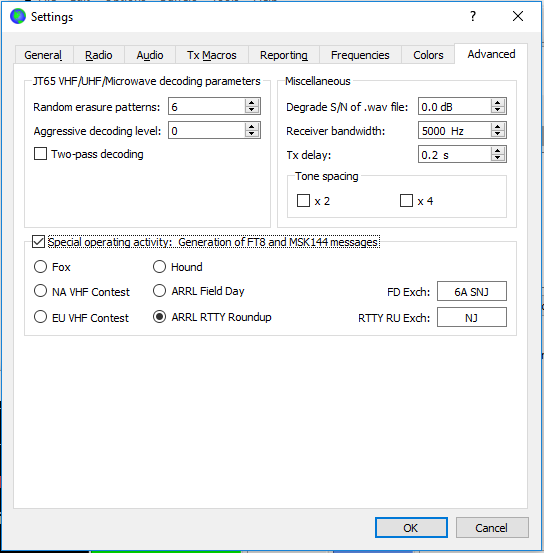544x553 pixels.
Task: Select EU VHF Contest radio button
Action: point(40,317)
